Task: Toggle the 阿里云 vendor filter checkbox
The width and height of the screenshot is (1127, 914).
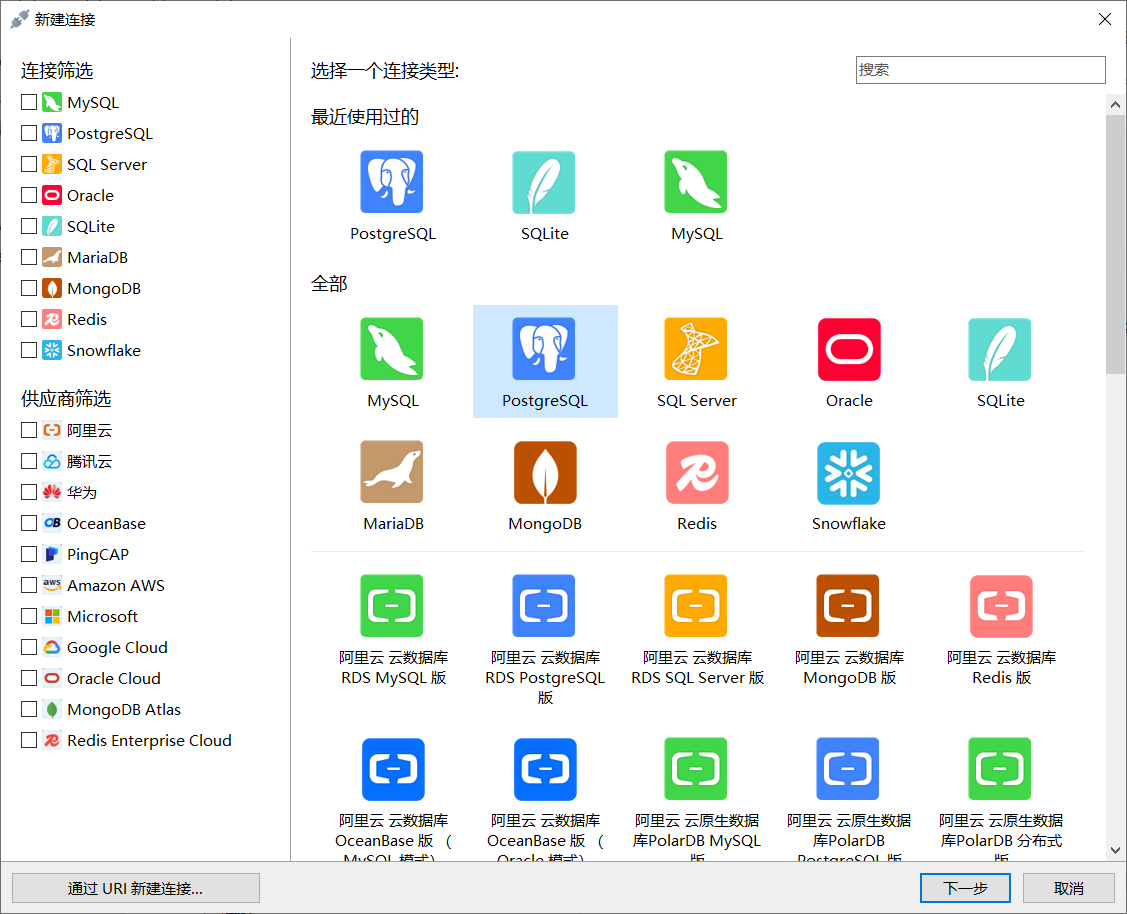Action: (29, 431)
